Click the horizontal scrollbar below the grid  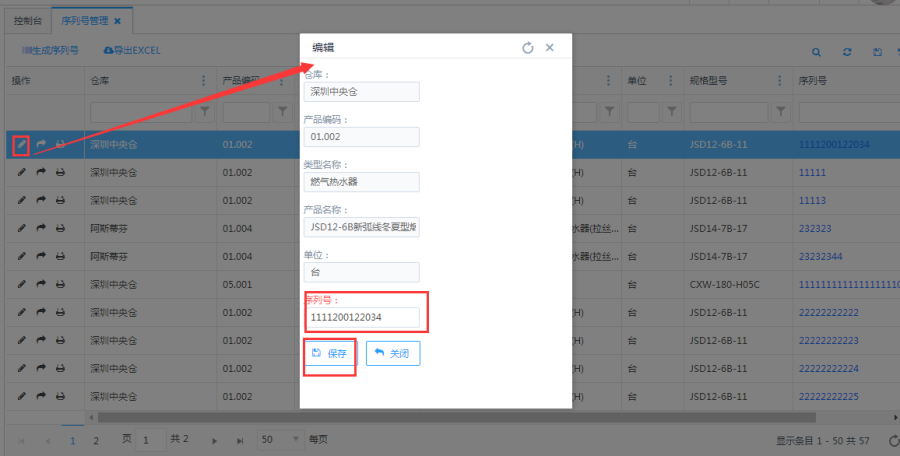coord(450,417)
